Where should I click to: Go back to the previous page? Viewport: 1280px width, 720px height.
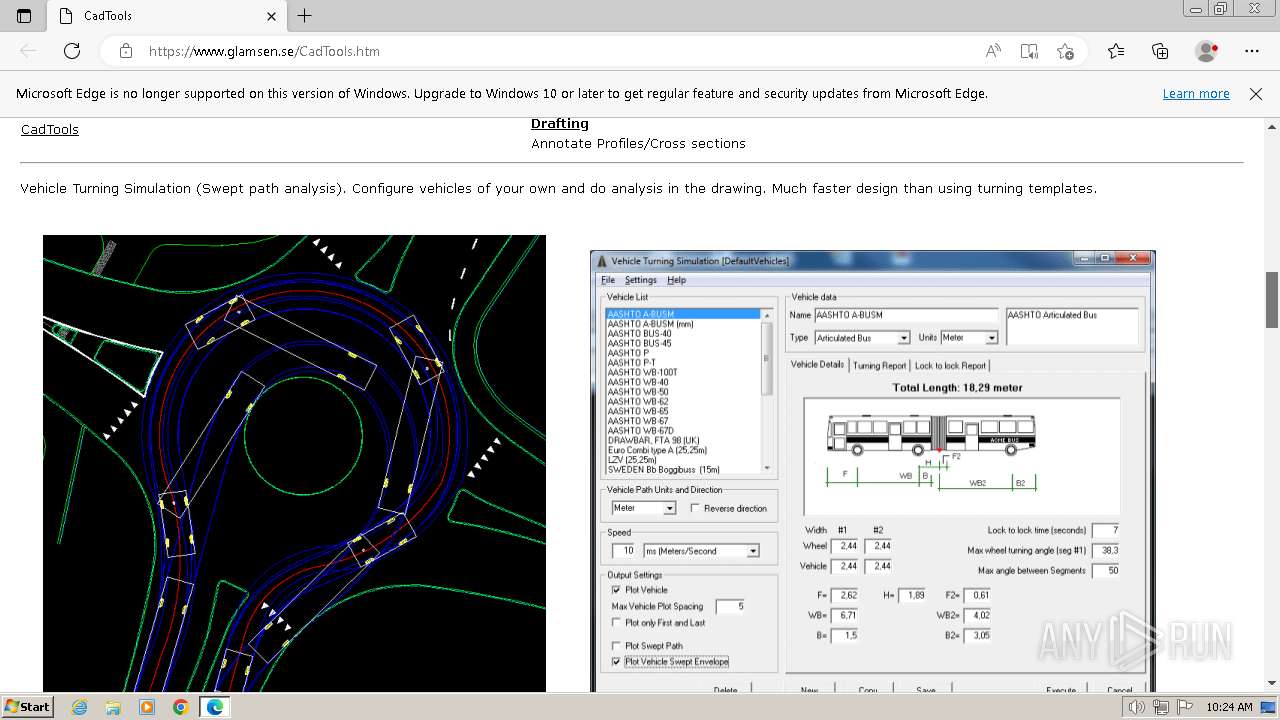pyautogui.click(x=29, y=51)
